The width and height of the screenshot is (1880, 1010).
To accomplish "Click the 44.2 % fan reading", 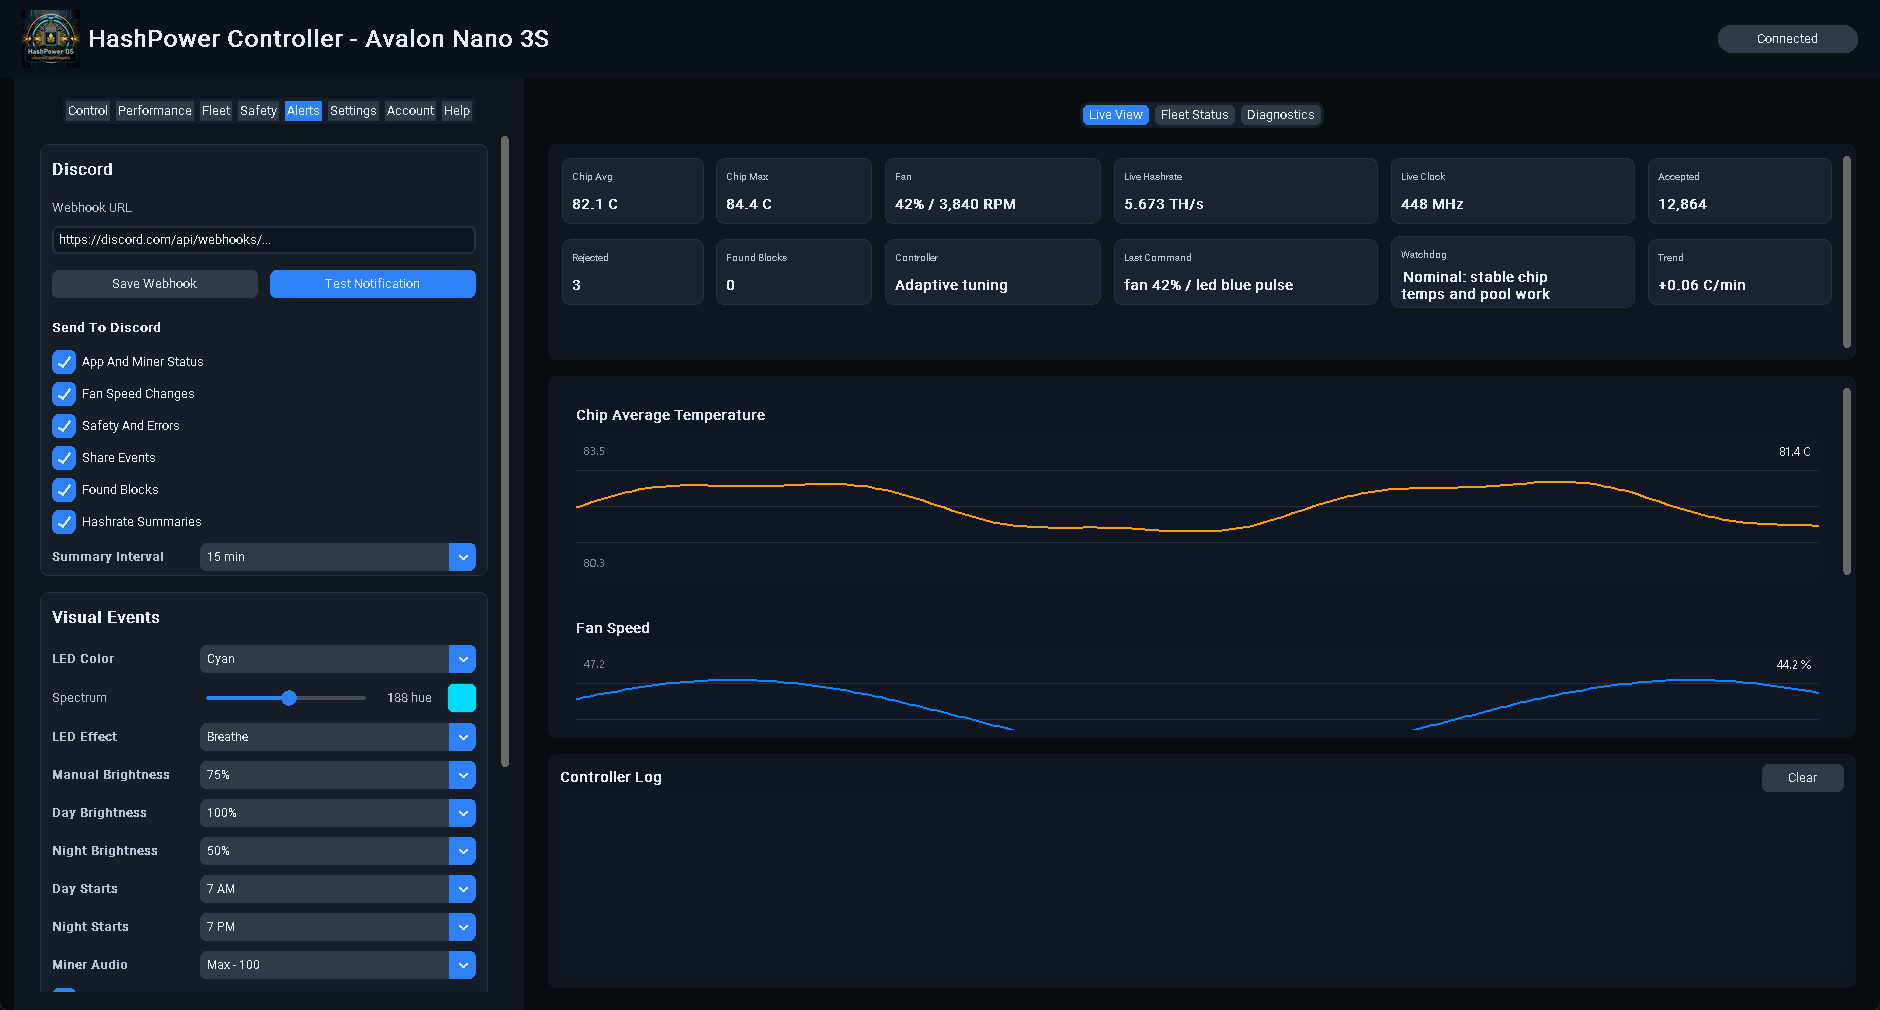I will pyautogui.click(x=1793, y=665).
